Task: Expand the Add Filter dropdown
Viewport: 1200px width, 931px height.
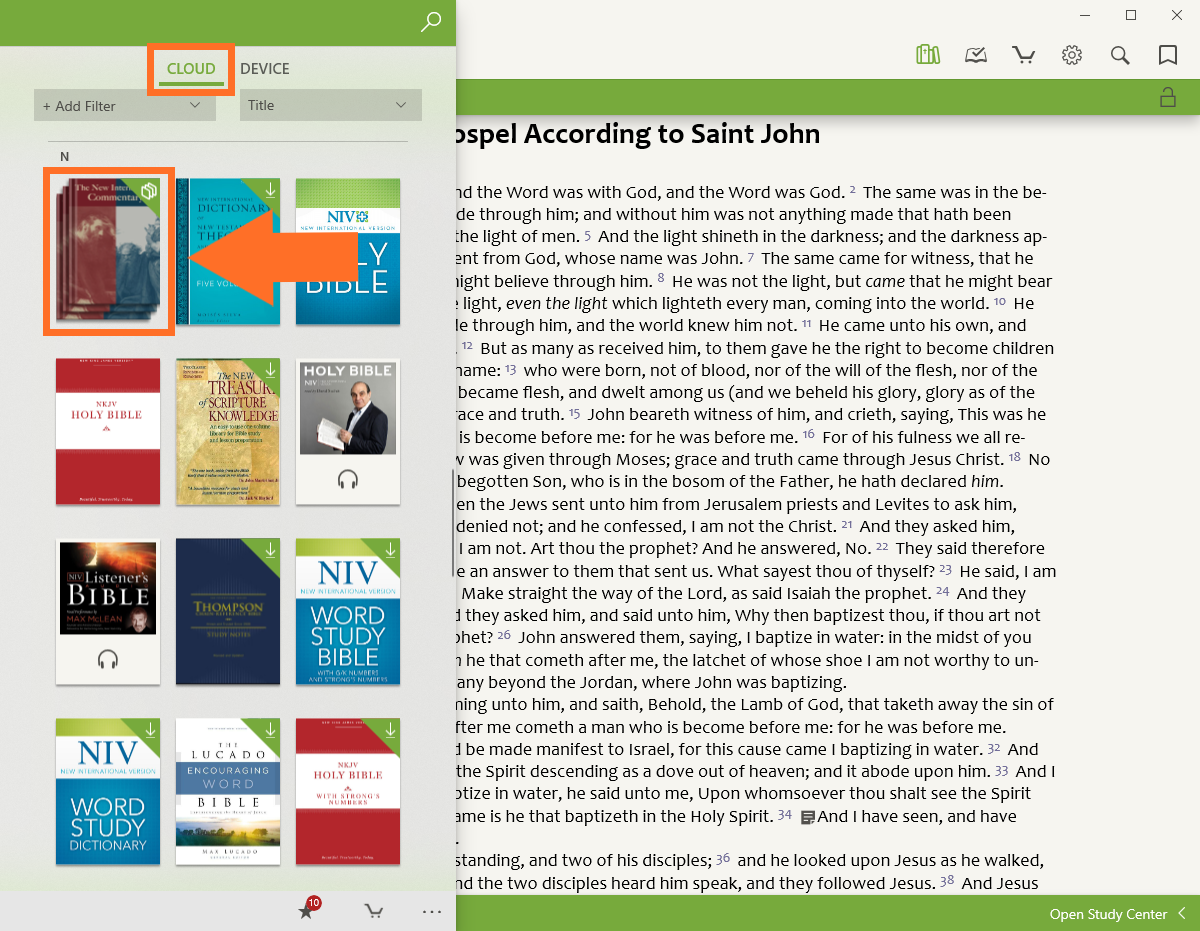Action: pos(125,106)
